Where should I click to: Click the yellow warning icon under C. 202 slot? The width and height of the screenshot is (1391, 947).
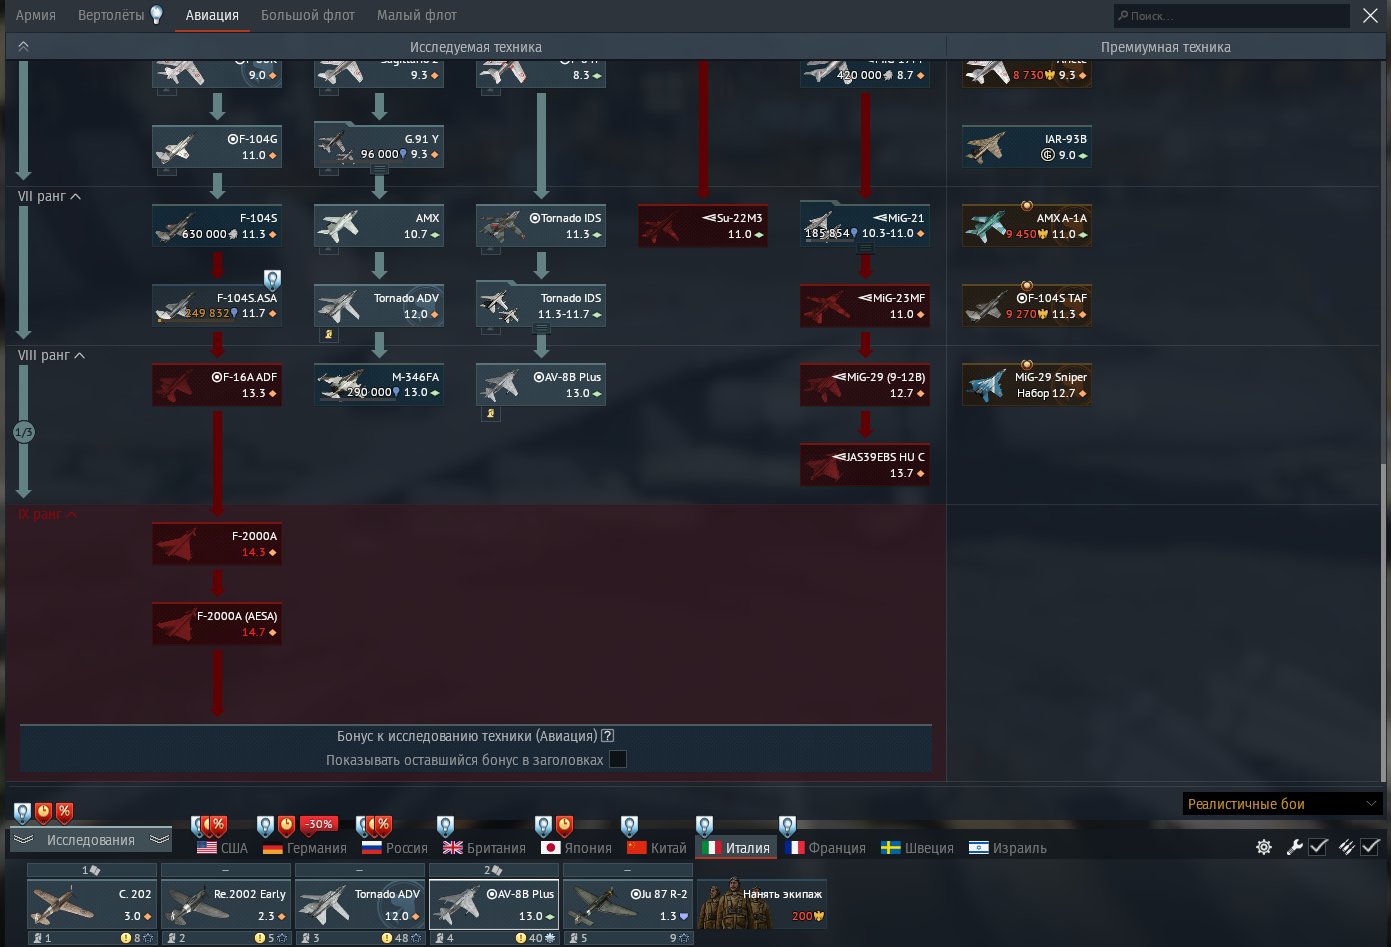[x=126, y=938]
